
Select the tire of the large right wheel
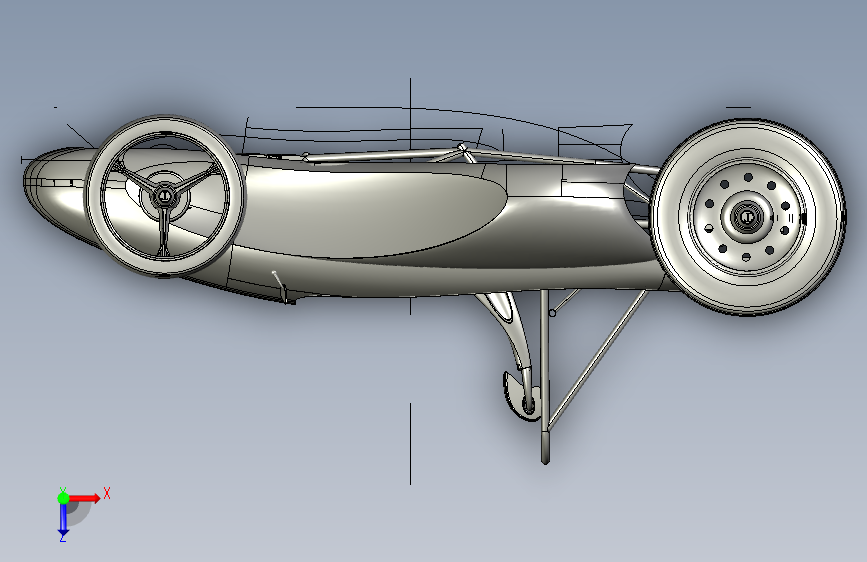pyautogui.click(x=748, y=217)
